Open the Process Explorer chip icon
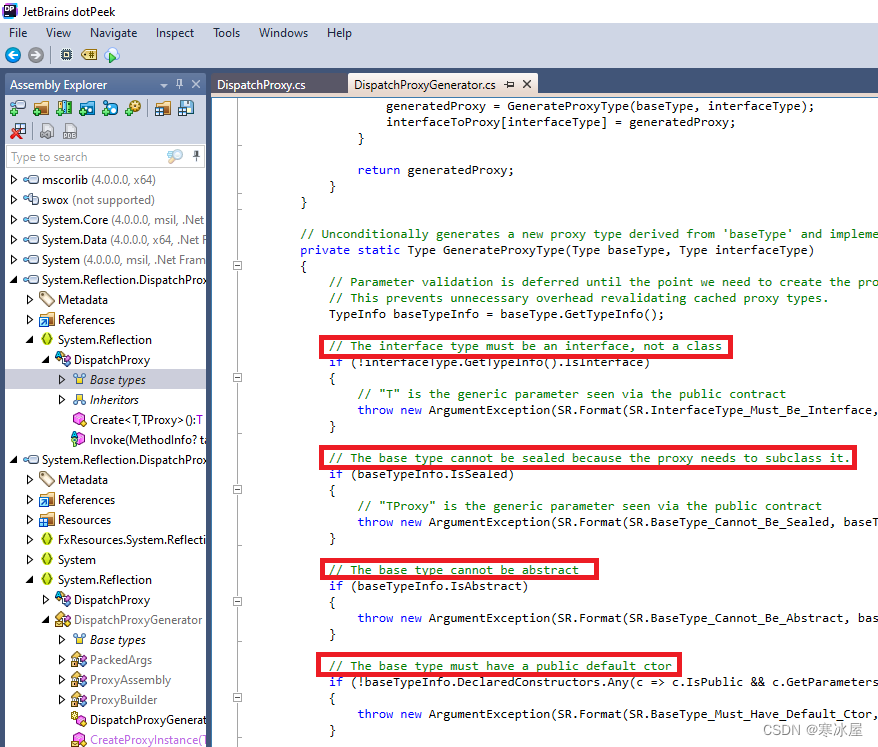878x747 pixels. [x=66, y=55]
